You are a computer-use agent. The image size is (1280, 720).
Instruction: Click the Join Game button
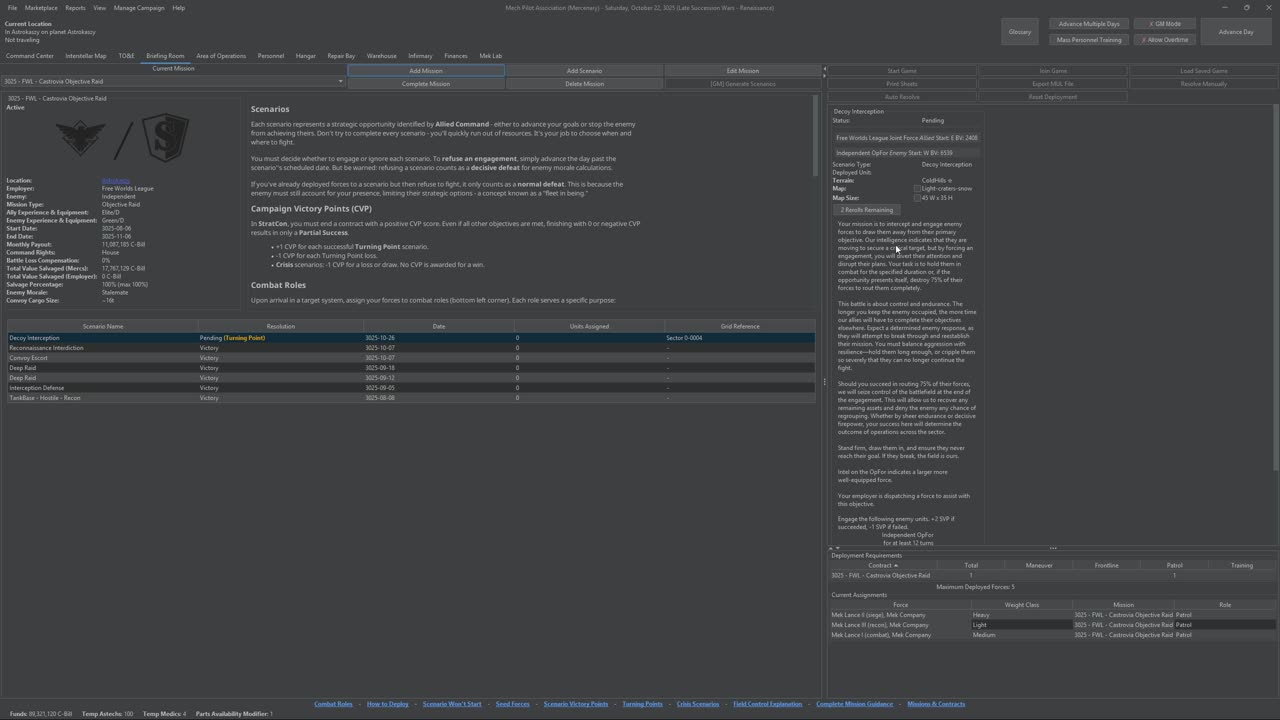[1053, 71]
